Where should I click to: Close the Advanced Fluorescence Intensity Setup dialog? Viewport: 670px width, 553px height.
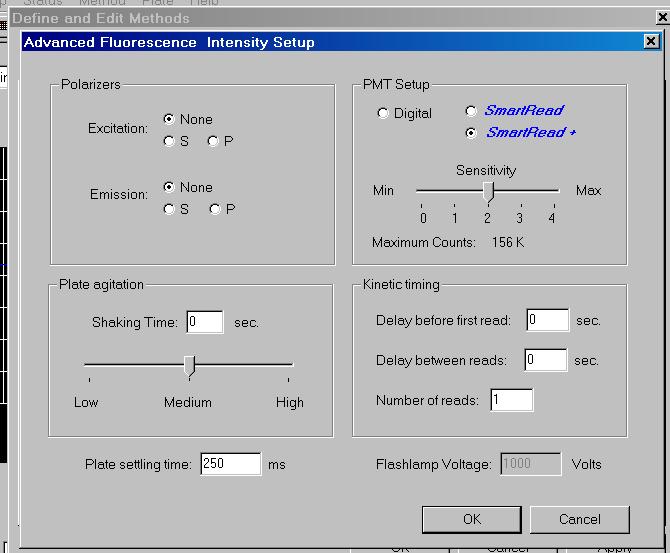(x=651, y=41)
